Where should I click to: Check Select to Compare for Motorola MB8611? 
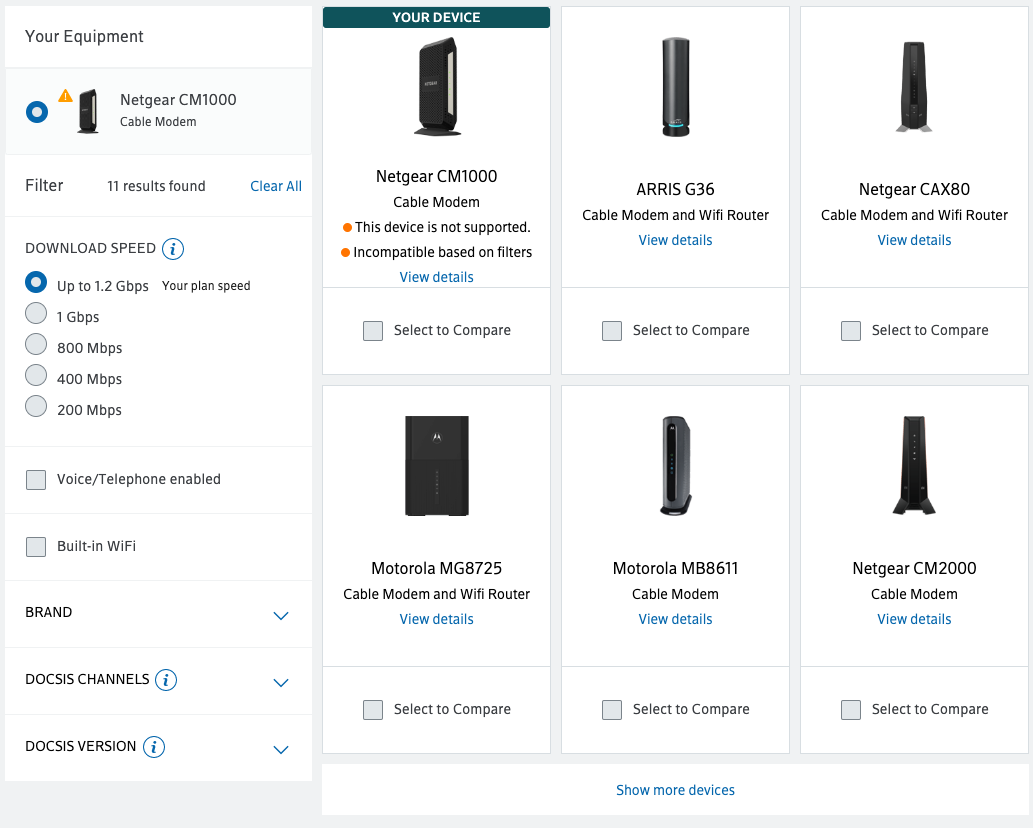tap(612, 709)
